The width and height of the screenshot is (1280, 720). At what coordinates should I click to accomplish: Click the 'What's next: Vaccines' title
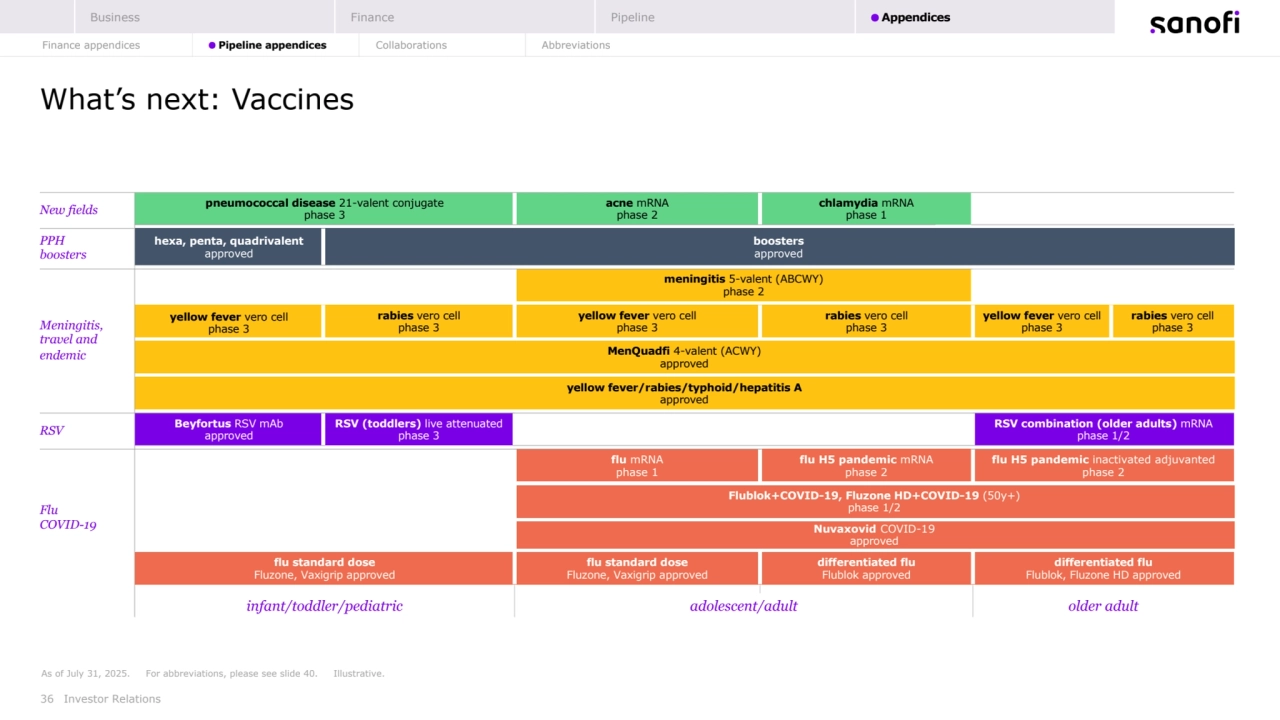point(197,99)
